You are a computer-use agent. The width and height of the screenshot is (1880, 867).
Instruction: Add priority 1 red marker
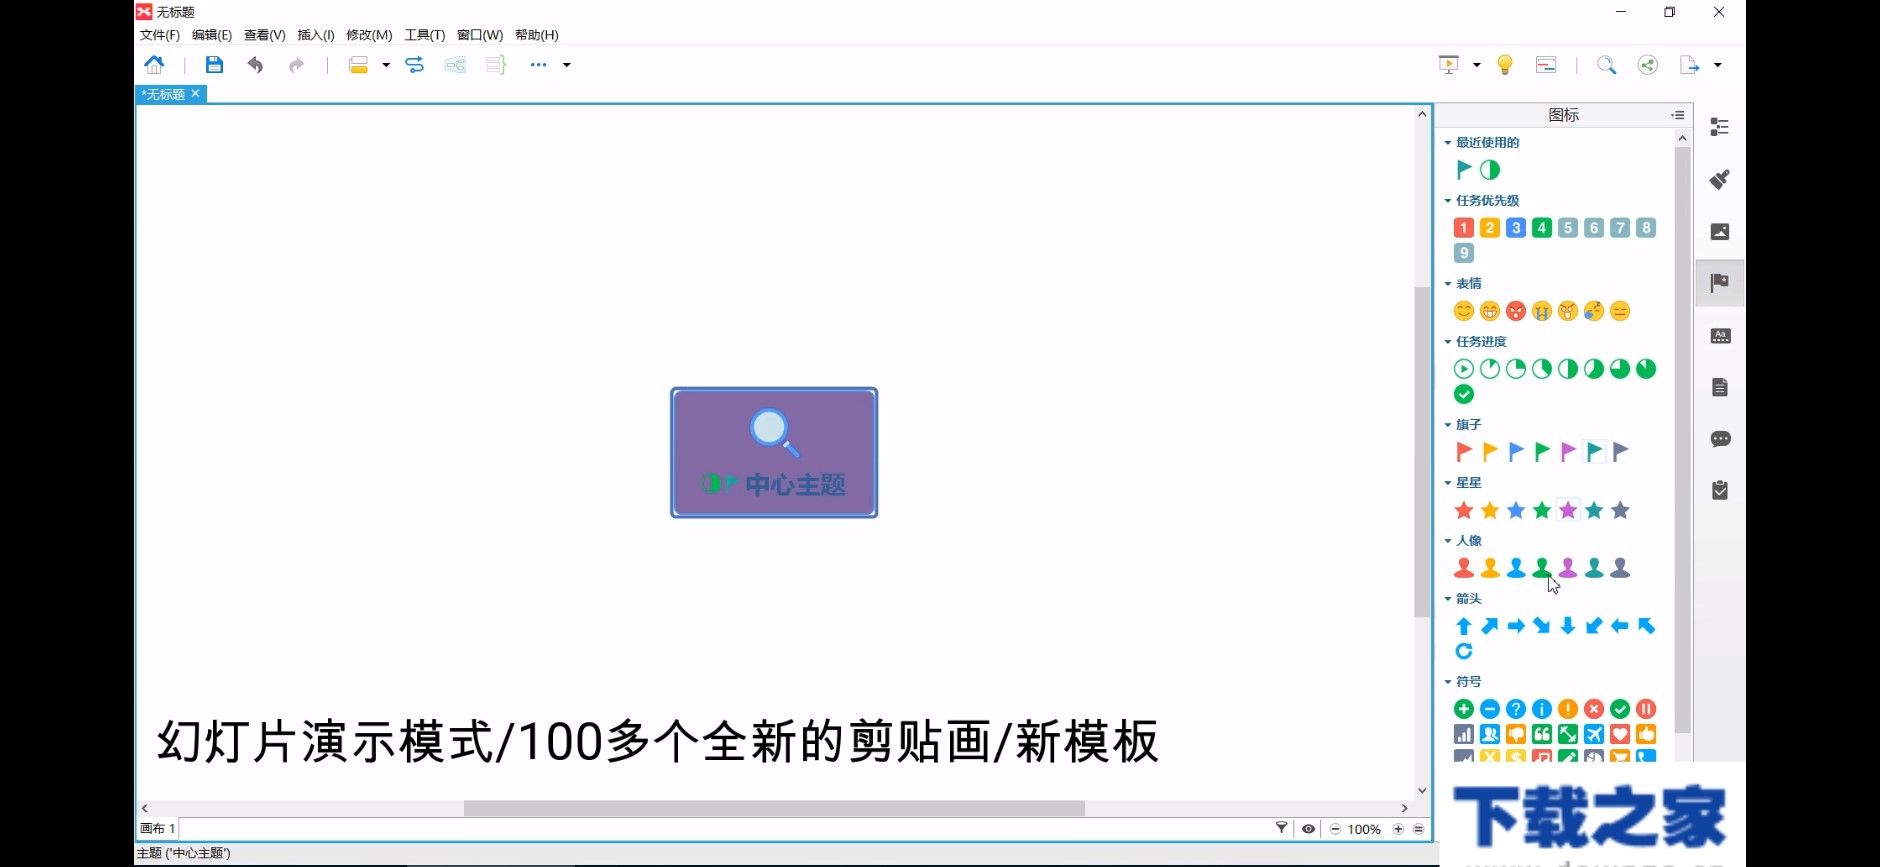coord(1464,228)
